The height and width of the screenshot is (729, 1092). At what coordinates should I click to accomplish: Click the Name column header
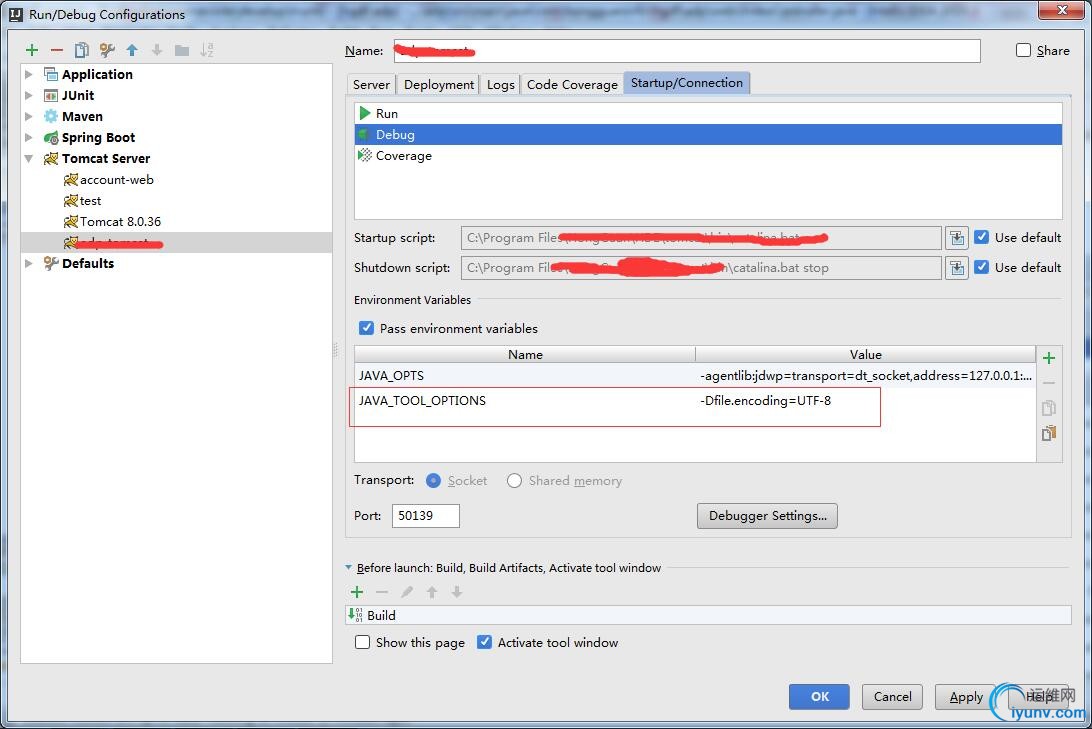coord(525,354)
